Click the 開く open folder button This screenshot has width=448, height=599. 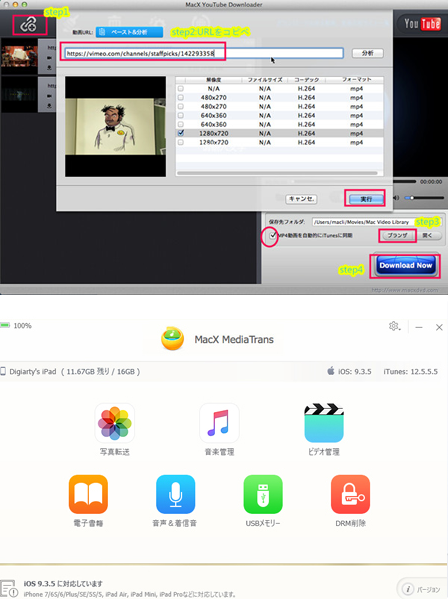428,235
